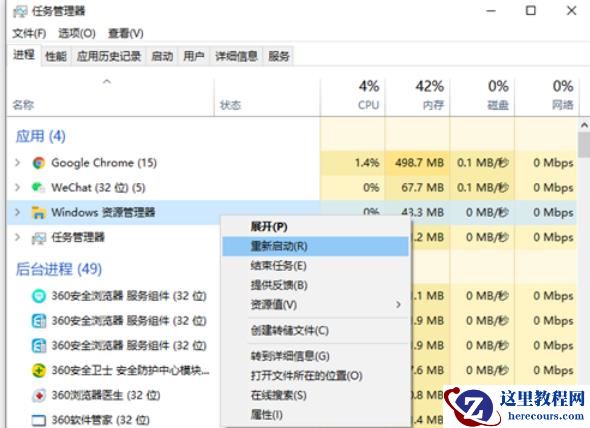Choose 展开(P) in the context menu
The width and height of the screenshot is (590, 428).
(315, 227)
